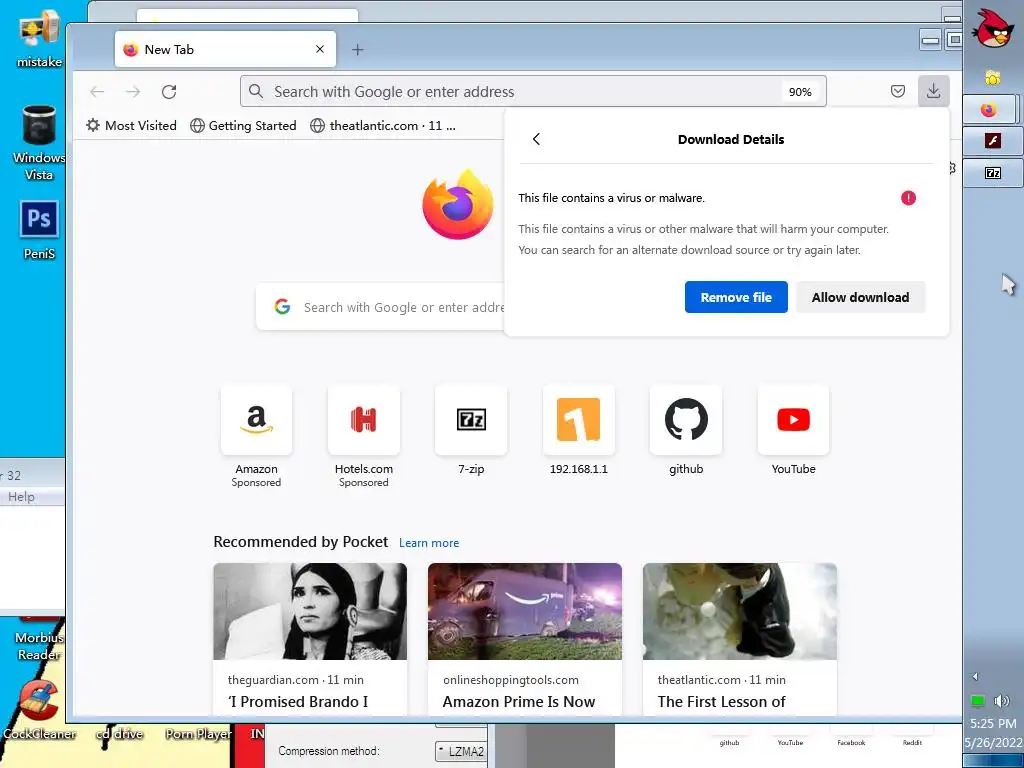
Task: Click 'The First Lesson of' headline
Action: pyautogui.click(x=722, y=701)
